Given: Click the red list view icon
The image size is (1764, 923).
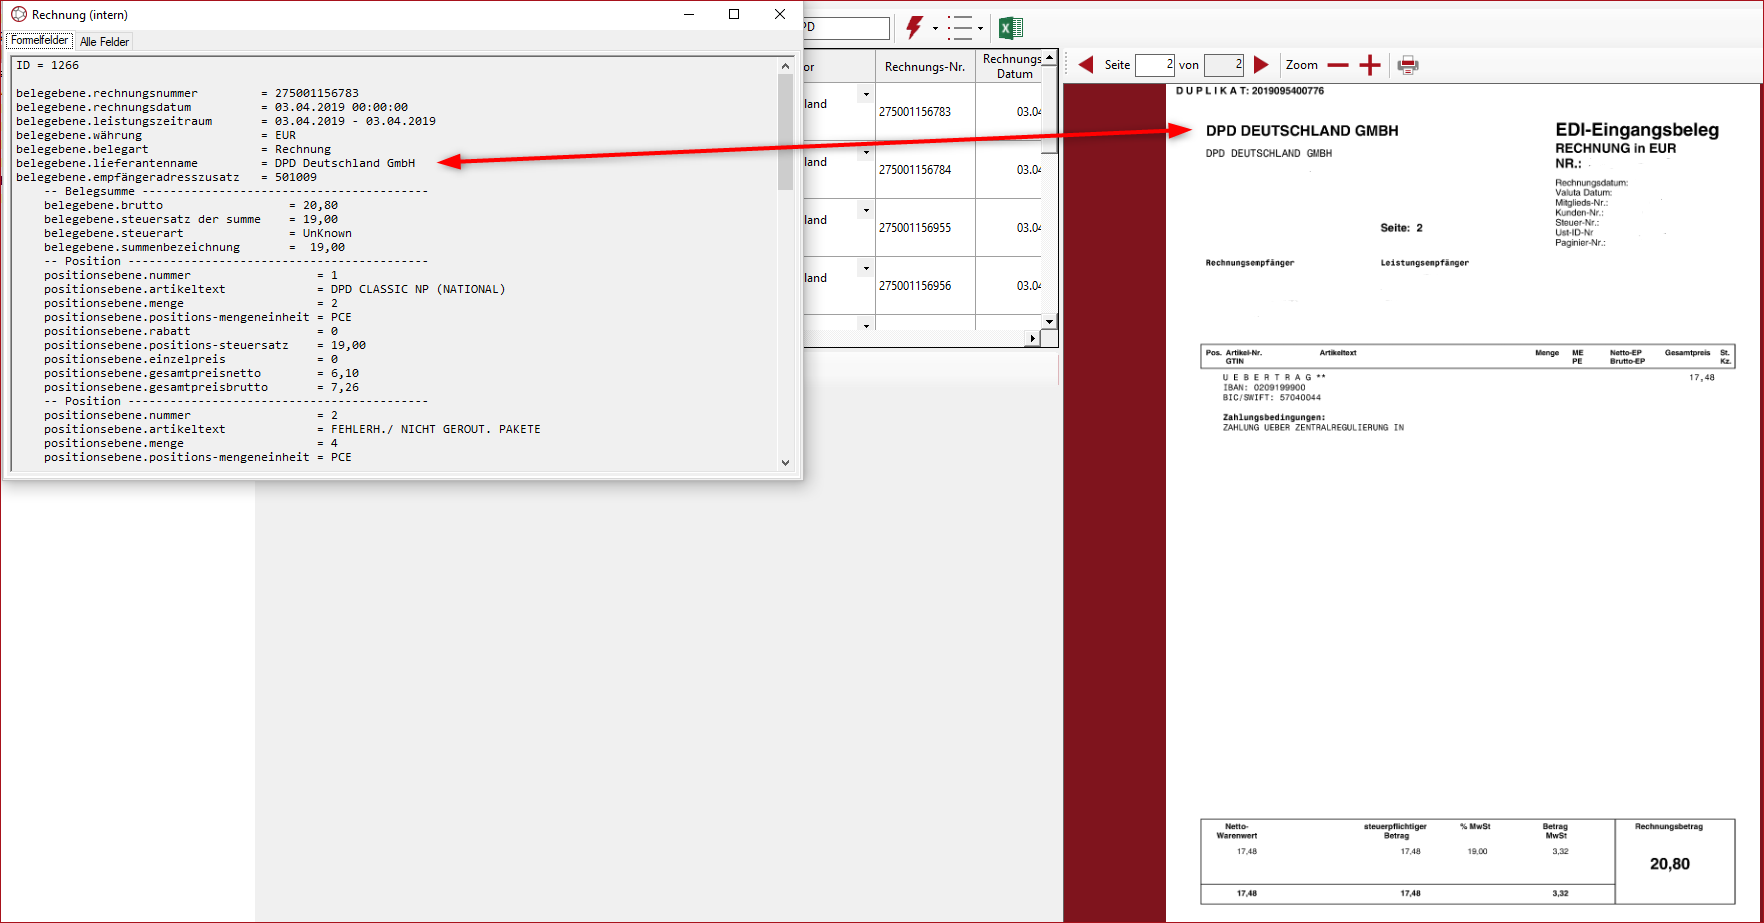Looking at the screenshot, I should click(959, 28).
